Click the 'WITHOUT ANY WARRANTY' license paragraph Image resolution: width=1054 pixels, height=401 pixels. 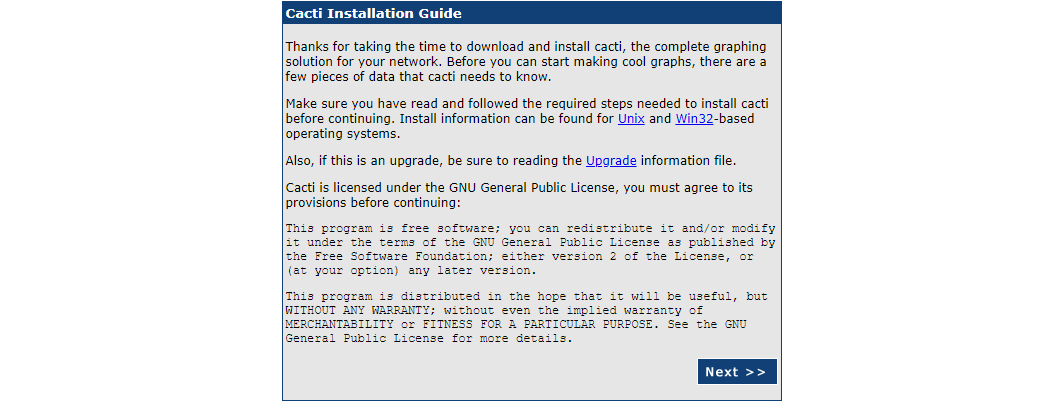(x=526, y=318)
